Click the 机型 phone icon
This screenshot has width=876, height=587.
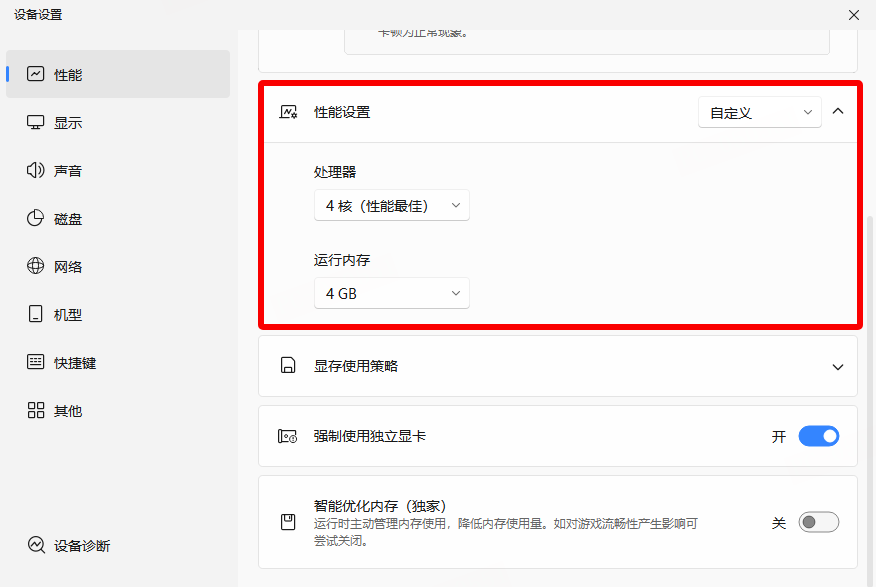tap(36, 314)
